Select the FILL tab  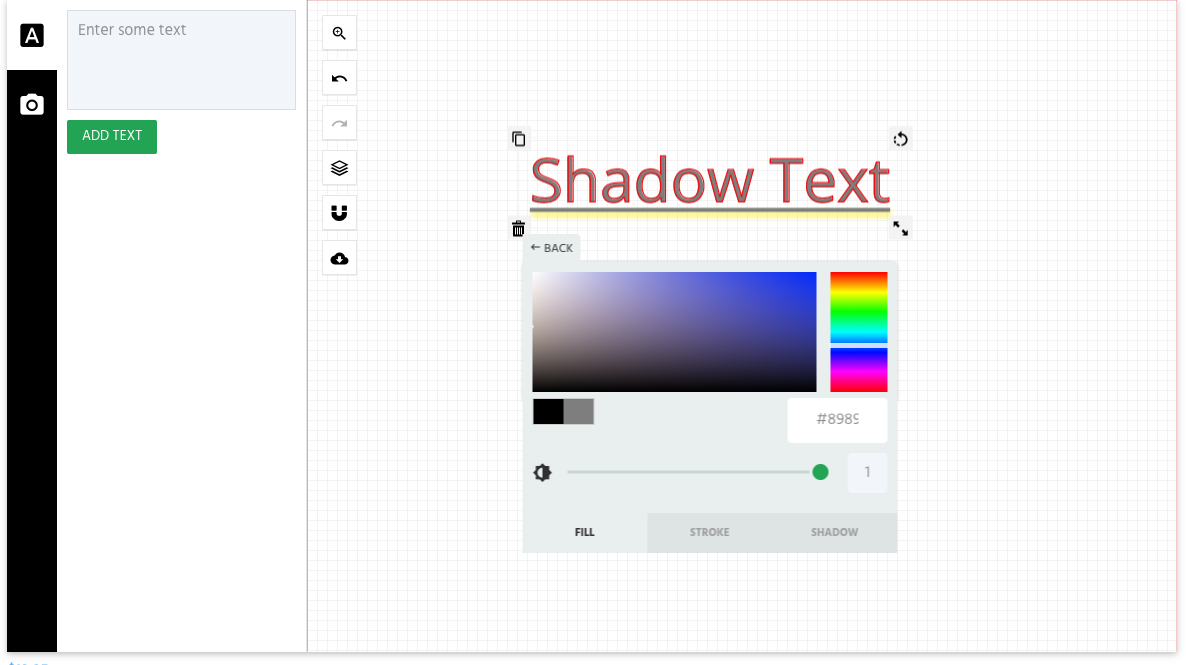pos(585,532)
